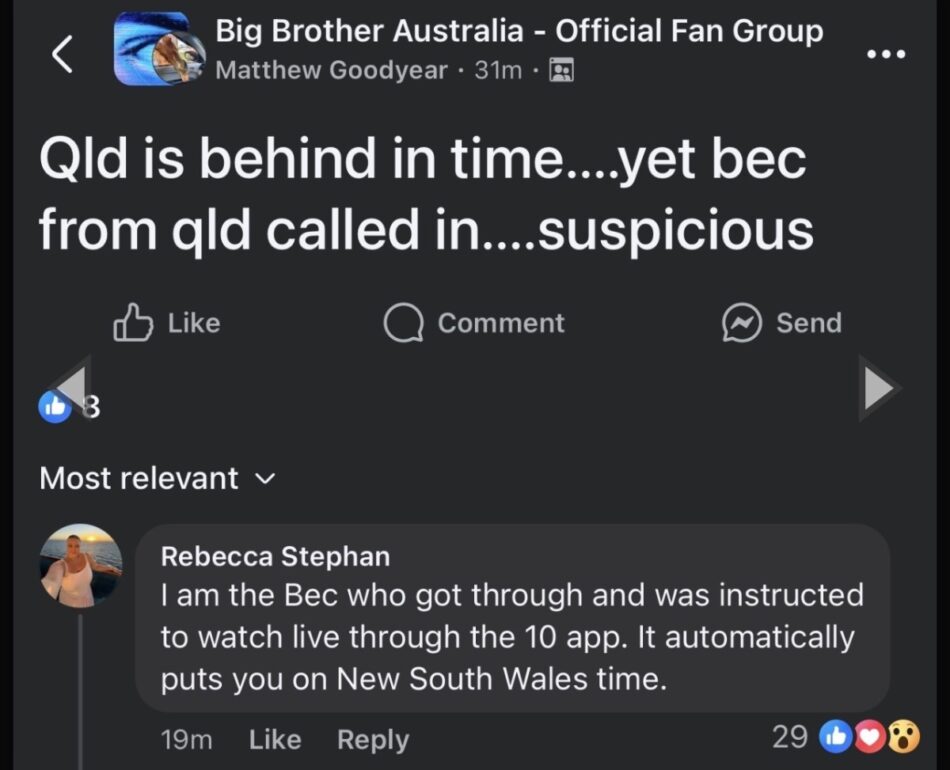Click the thumbs-up icon next to the 29 count
This screenshot has height=770, width=950.
(x=836, y=737)
